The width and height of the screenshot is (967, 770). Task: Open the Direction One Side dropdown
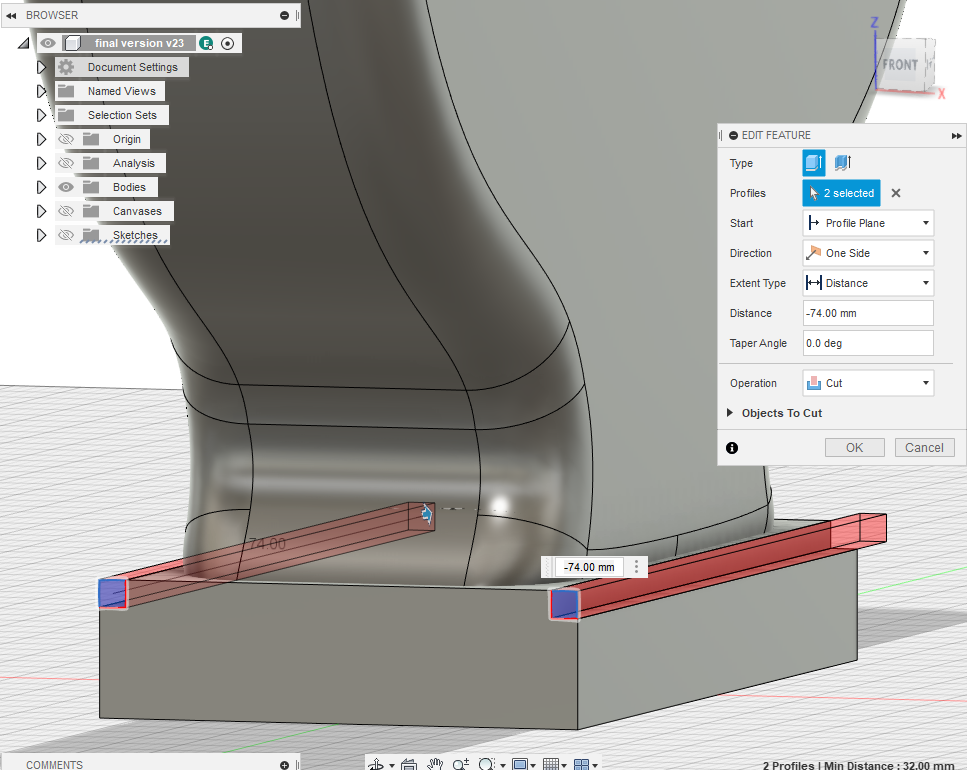pos(868,253)
